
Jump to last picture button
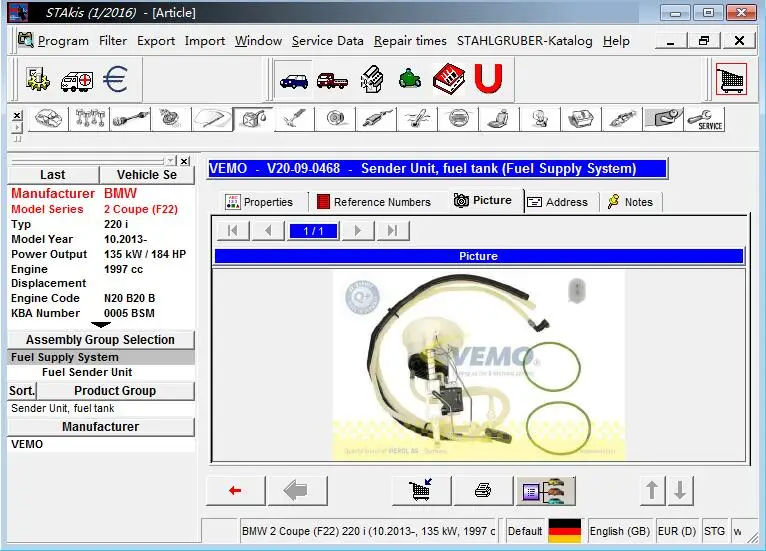(x=392, y=231)
